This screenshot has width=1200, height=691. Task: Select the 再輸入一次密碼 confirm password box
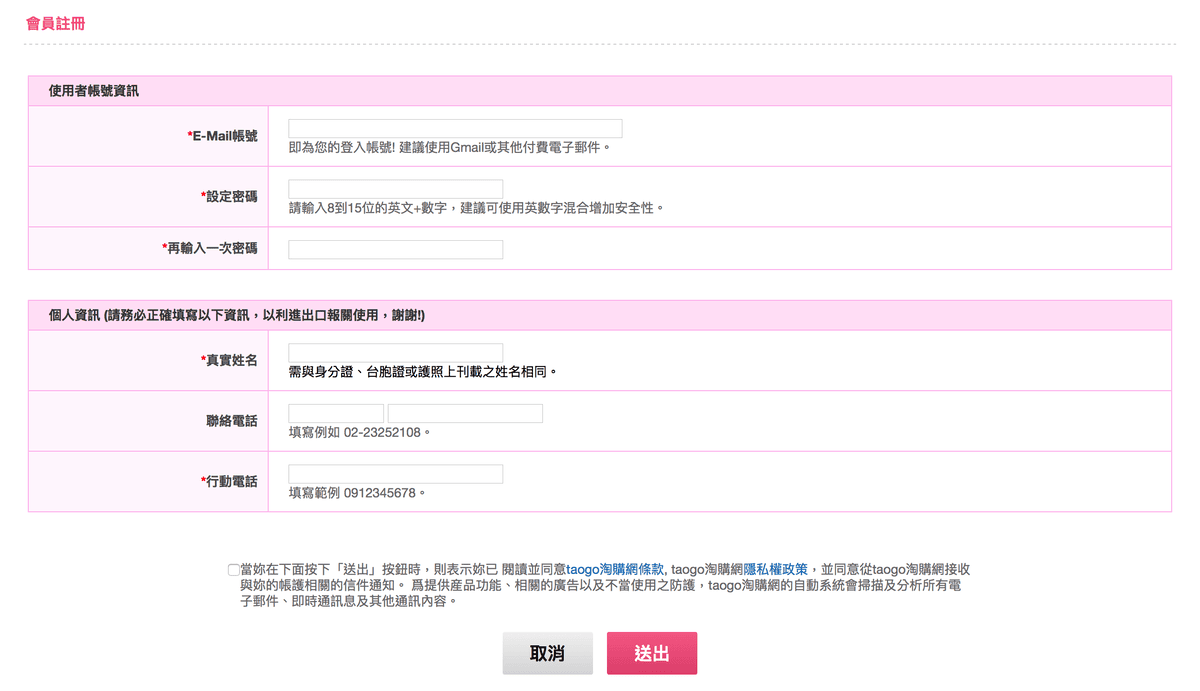(395, 249)
